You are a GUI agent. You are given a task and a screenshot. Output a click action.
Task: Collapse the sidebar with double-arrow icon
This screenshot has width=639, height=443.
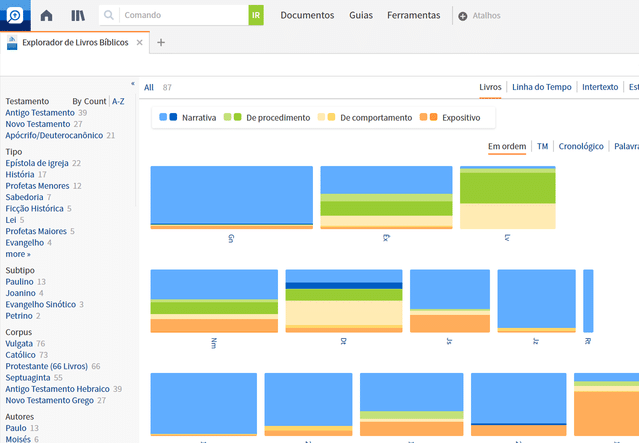pos(133,84)
